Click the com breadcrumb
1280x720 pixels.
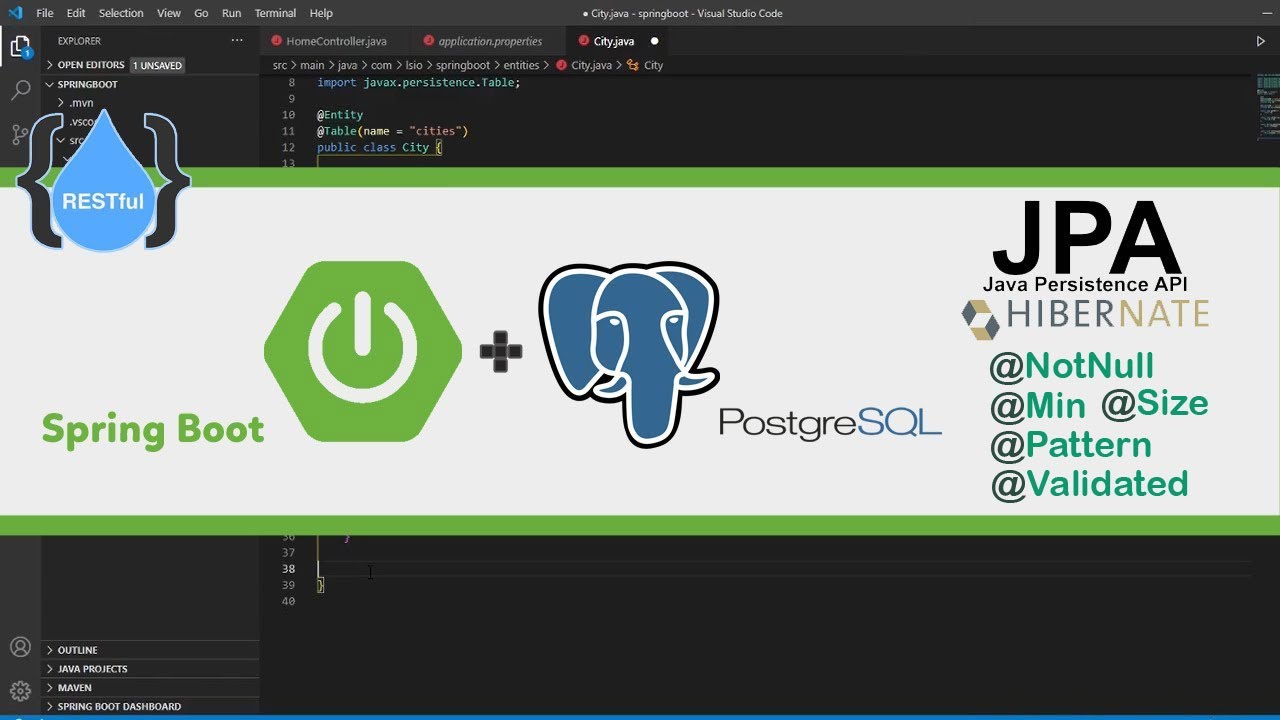[381, 65]
